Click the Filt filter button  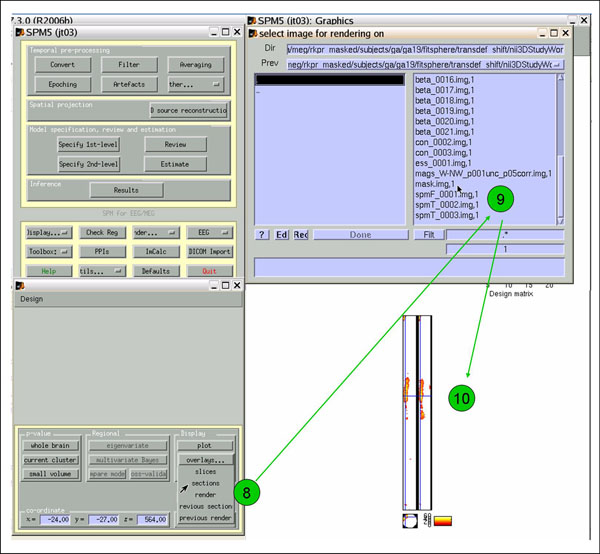tap(427, 234)
